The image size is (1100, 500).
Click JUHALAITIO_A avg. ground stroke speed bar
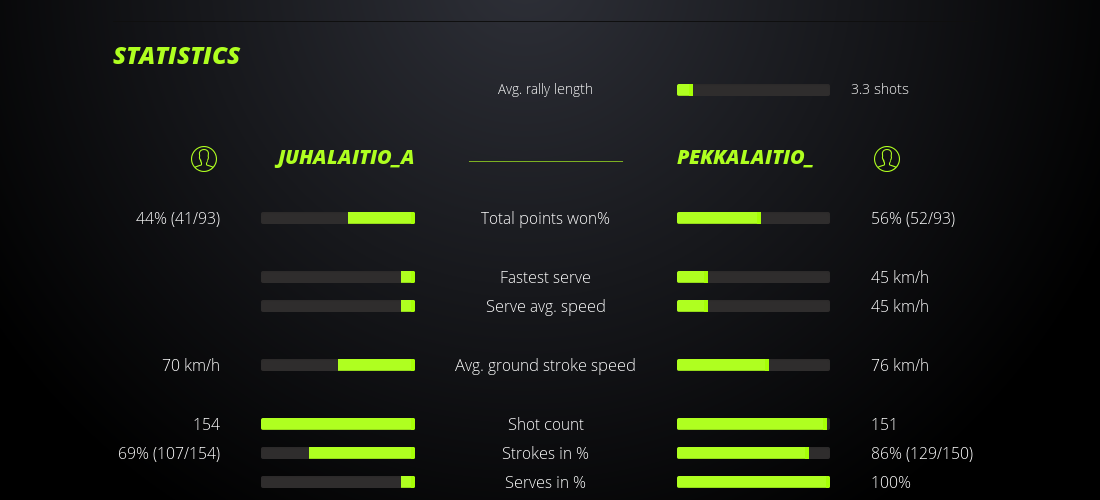coord(338,365)
